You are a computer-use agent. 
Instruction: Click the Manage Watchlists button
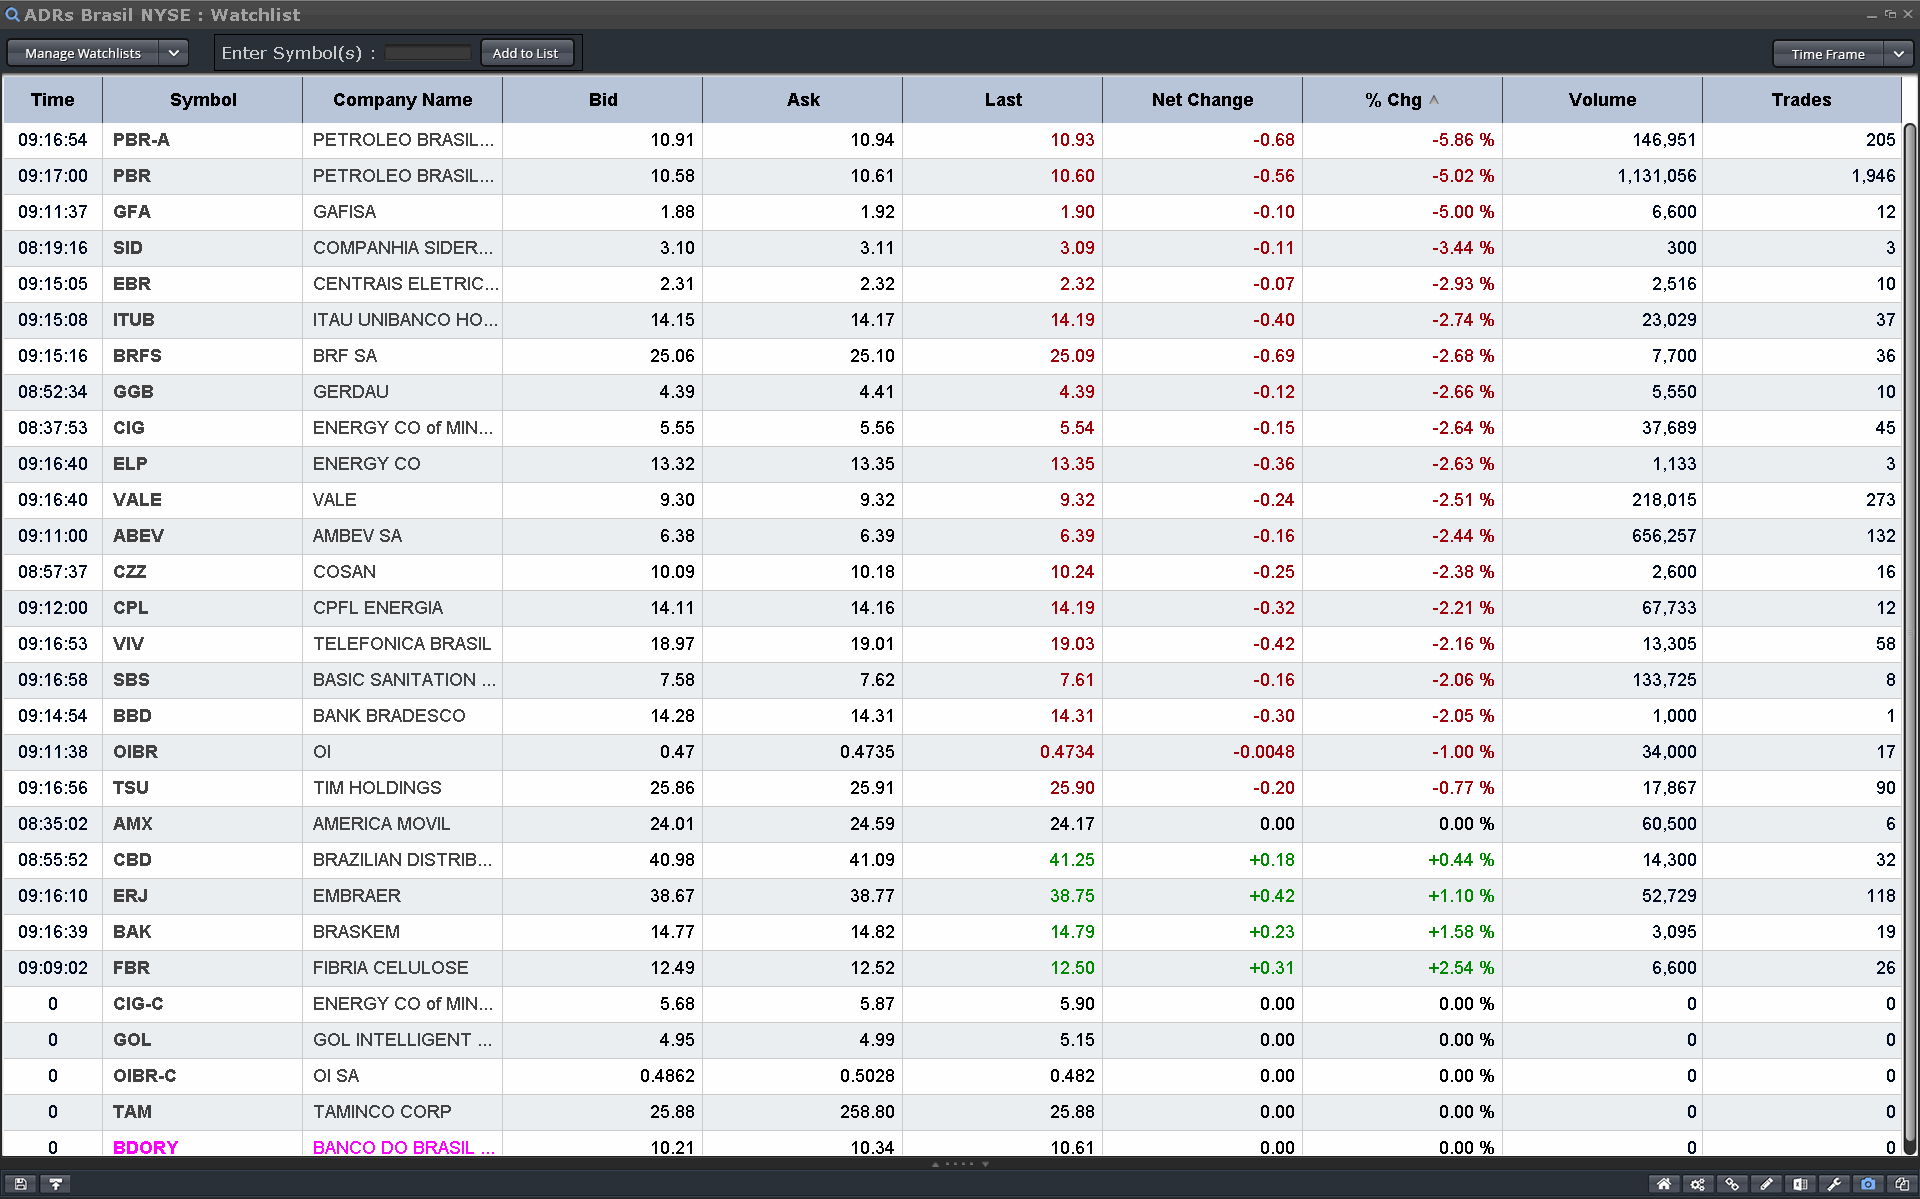pyautogui.click(x=83, y=53)
